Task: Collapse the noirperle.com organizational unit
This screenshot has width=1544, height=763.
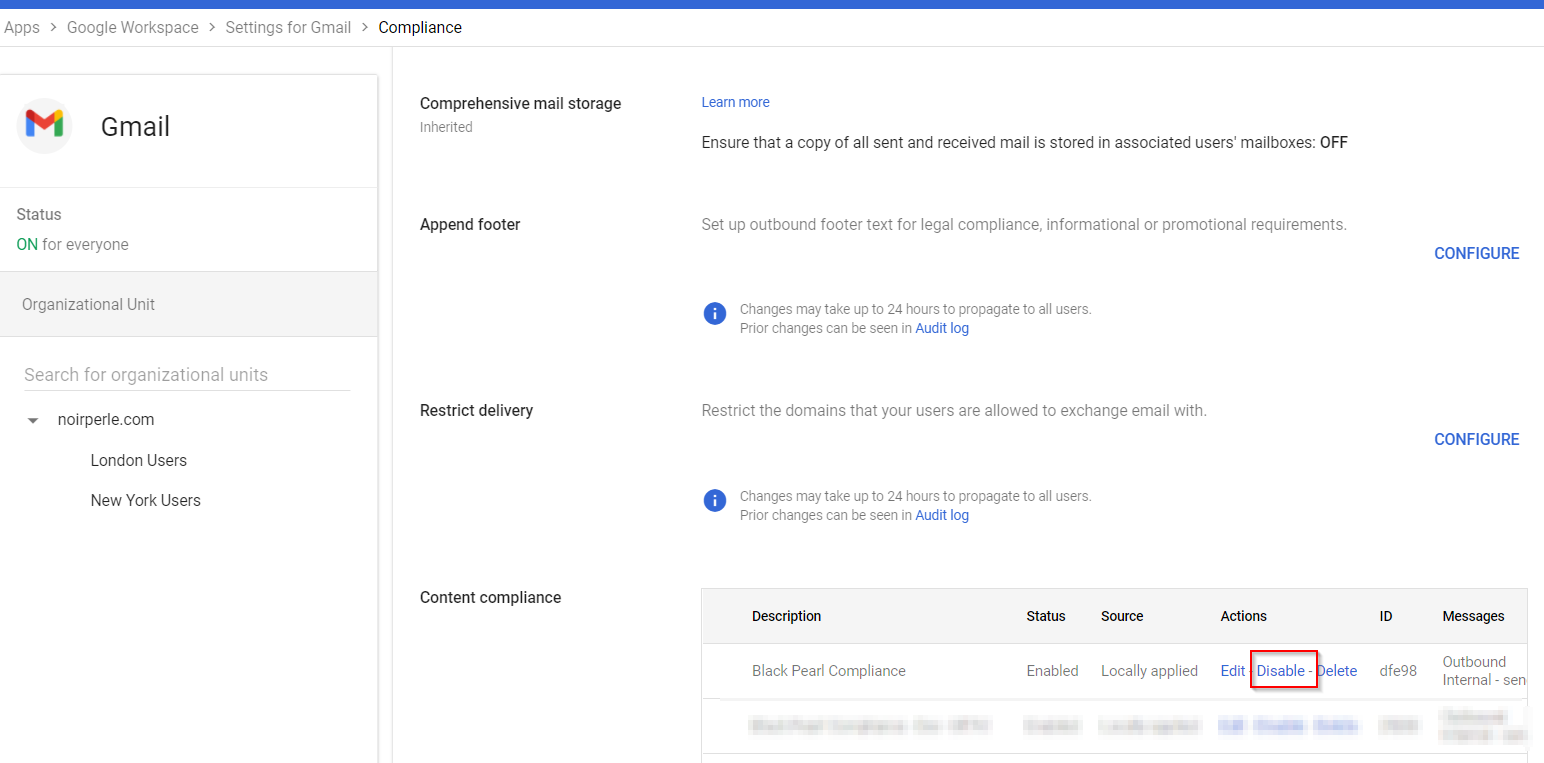Action: pyautogui.click(x=33, y=421)
